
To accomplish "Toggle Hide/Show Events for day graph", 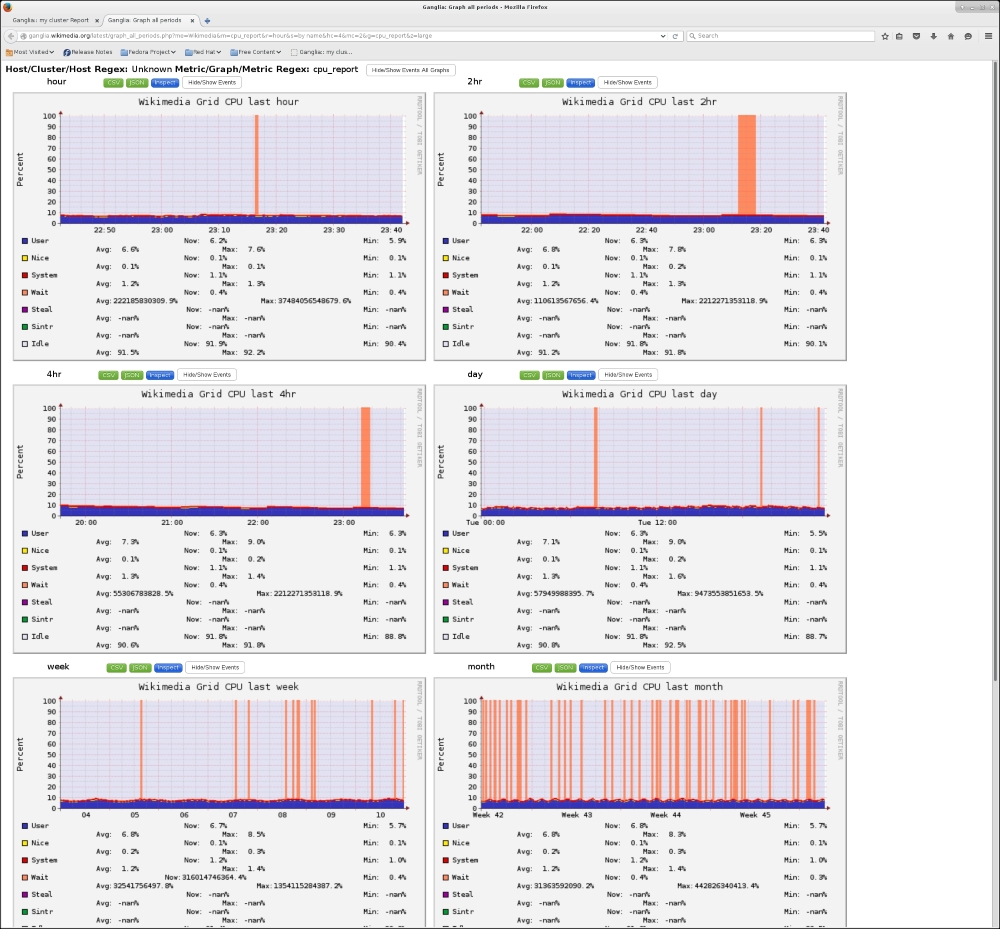I will click(628, 375).
